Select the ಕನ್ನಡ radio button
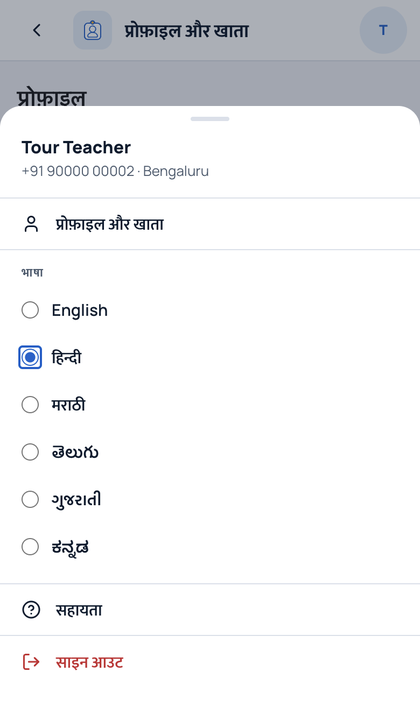This screenshot has height=707, width=420. coord(30,547)
